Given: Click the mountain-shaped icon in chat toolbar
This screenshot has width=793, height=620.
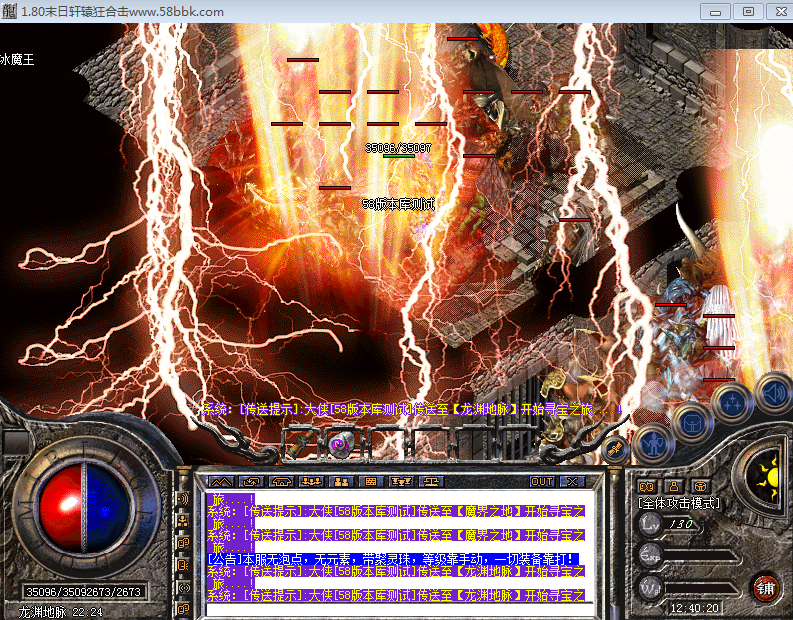Looking at the screenshot, I should (221, 482).
